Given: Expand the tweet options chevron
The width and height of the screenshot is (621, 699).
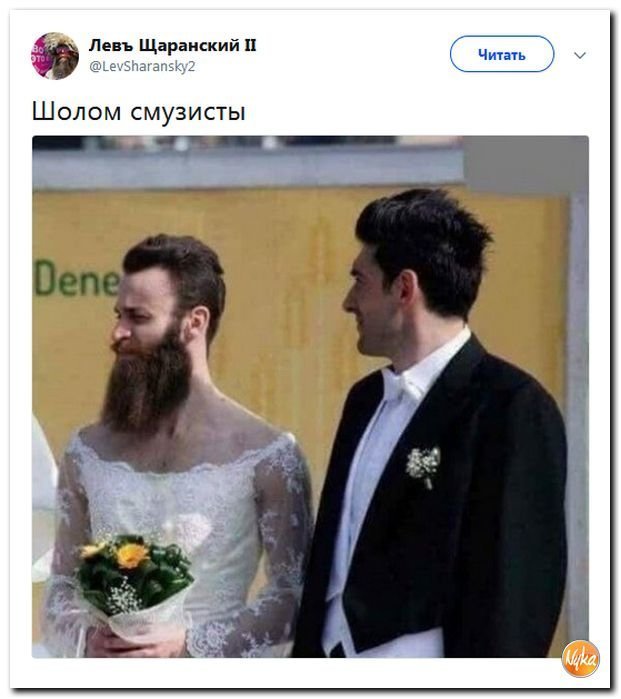Looking at the screenshot, I should click(580, 55).
